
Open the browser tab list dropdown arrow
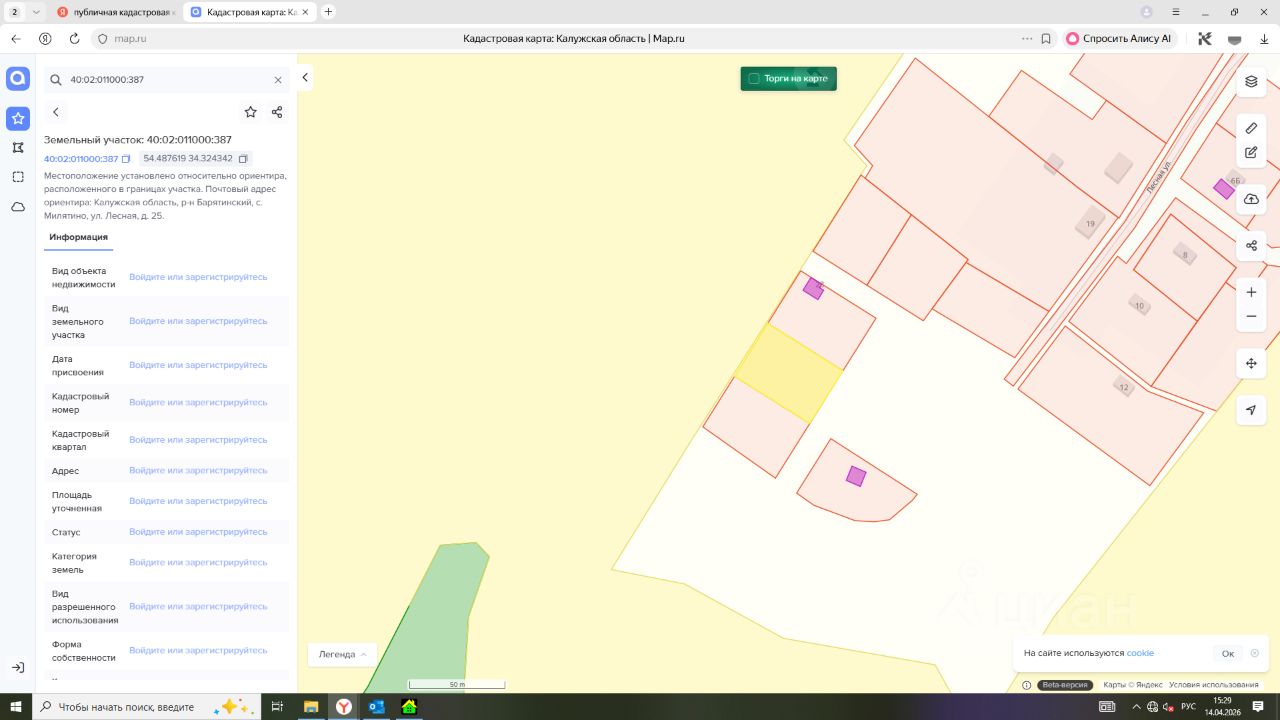coord(37,12)
